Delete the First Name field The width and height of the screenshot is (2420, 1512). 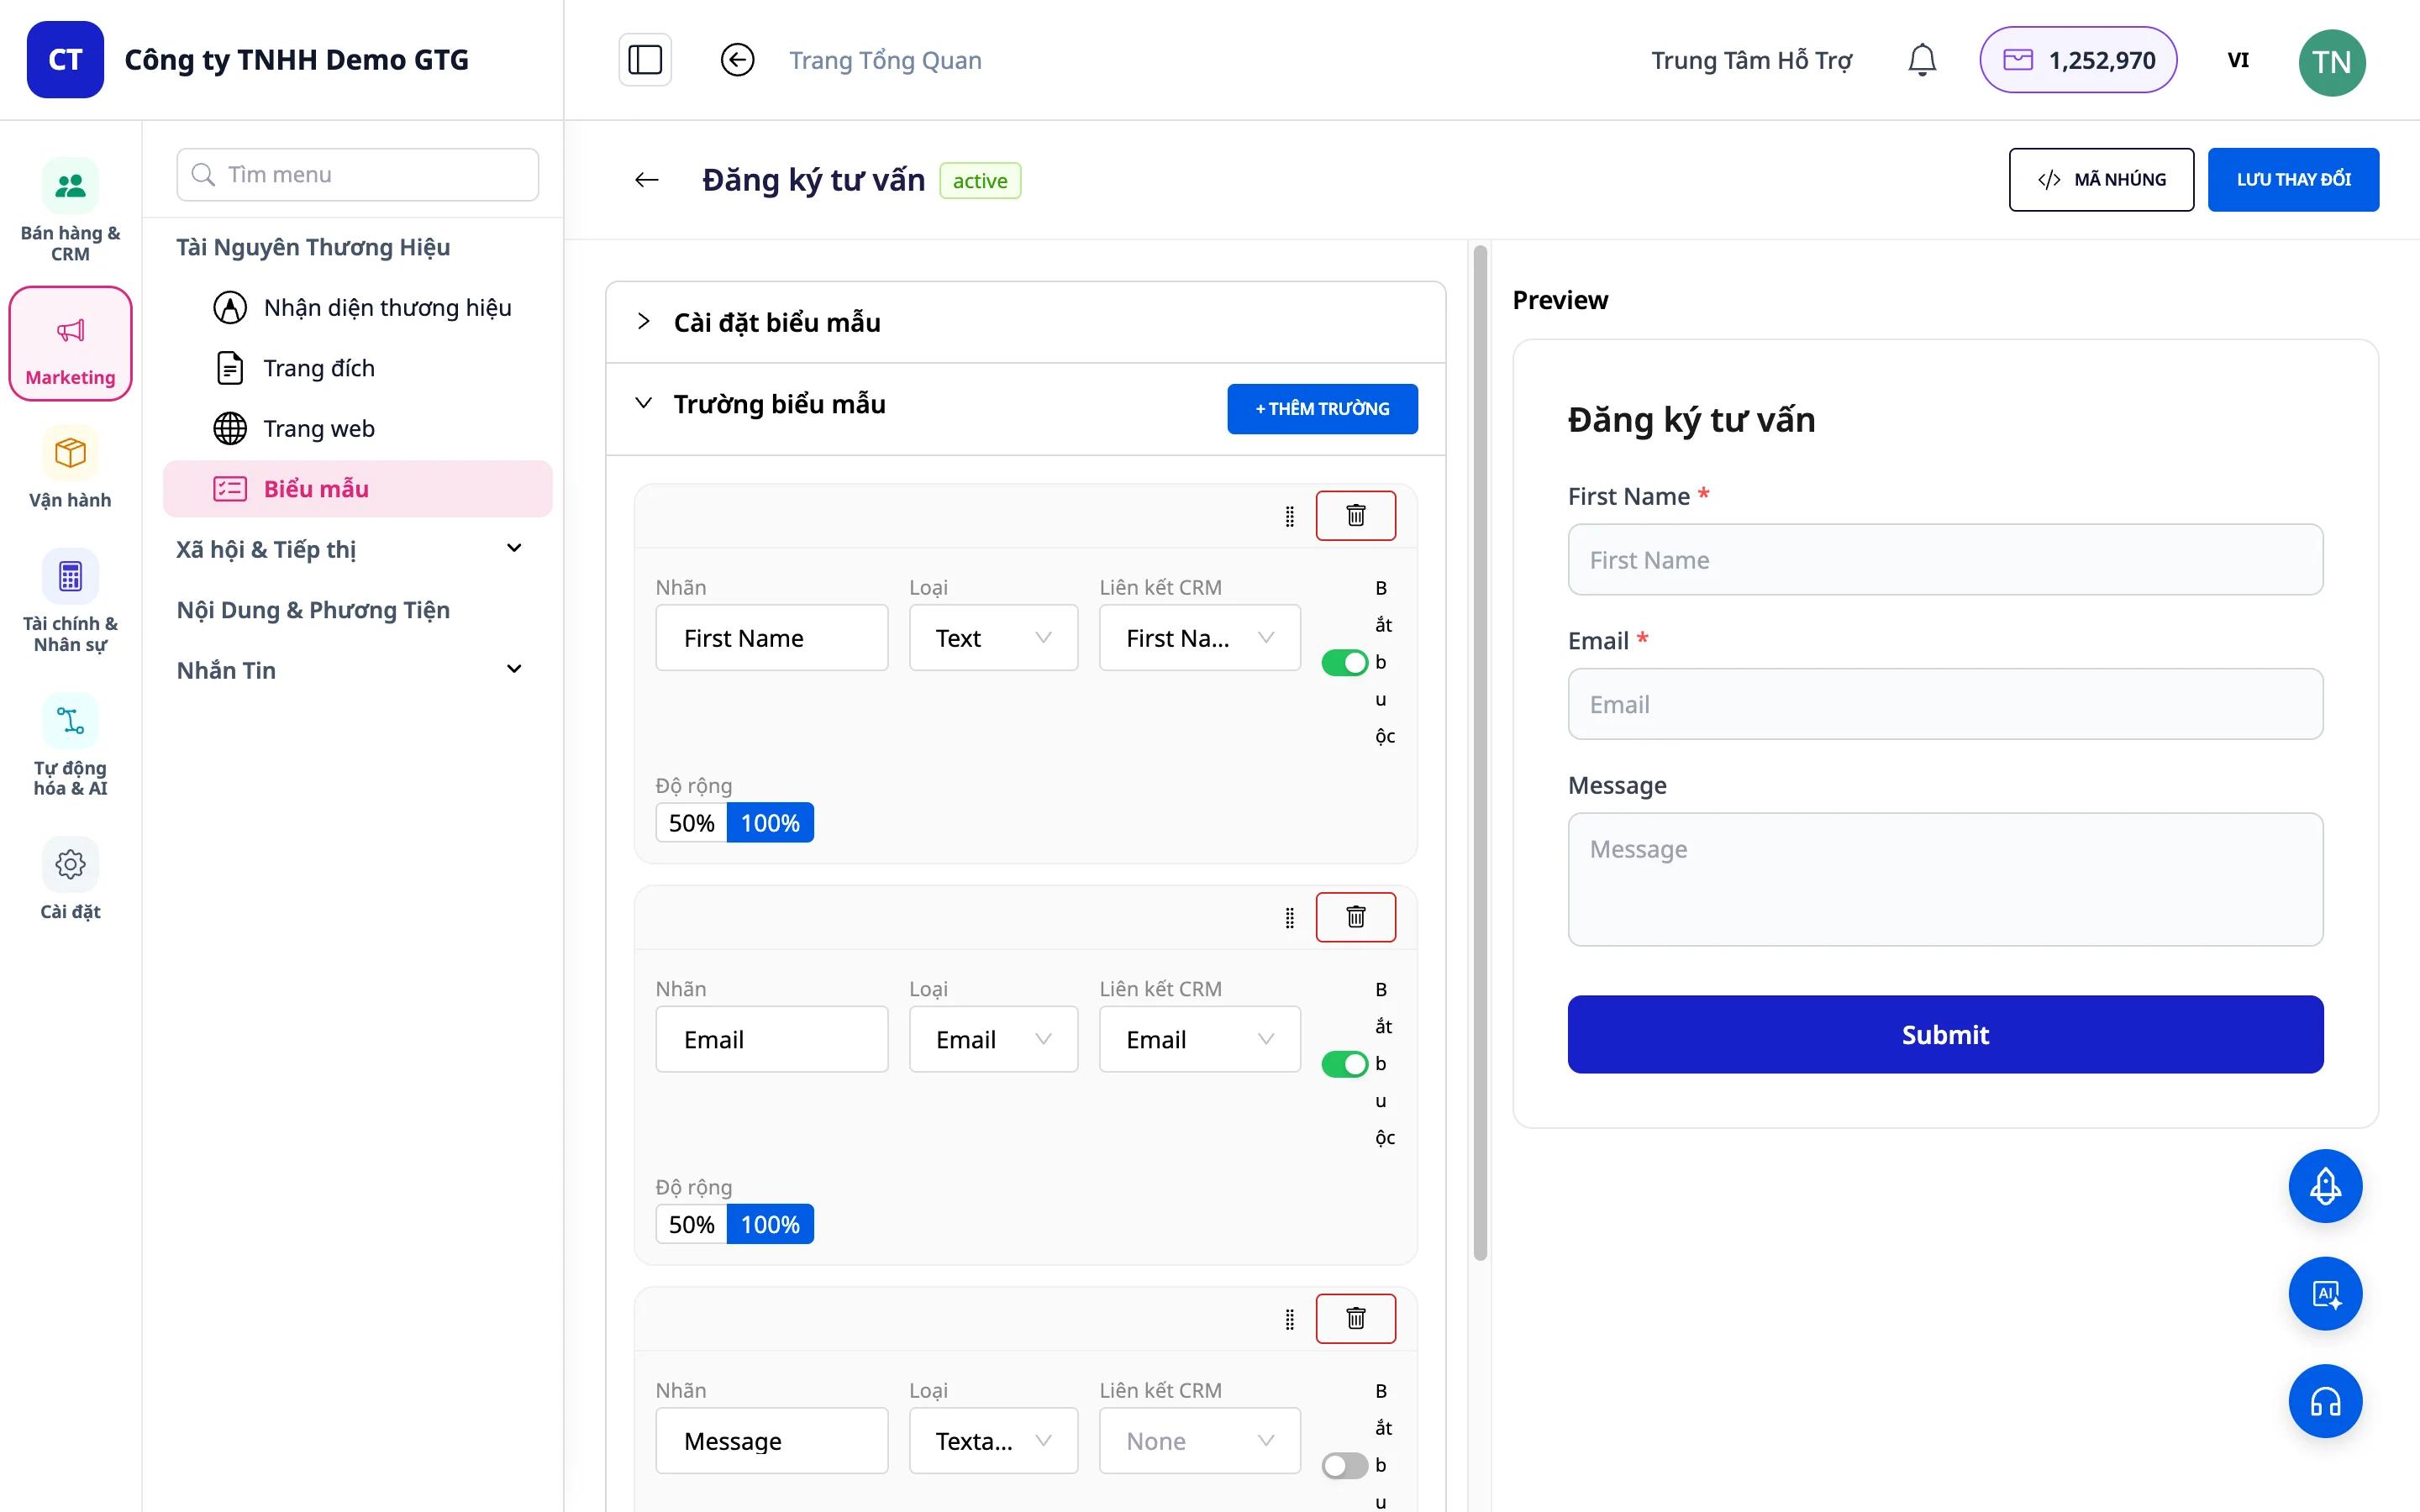pos(1355,516)
